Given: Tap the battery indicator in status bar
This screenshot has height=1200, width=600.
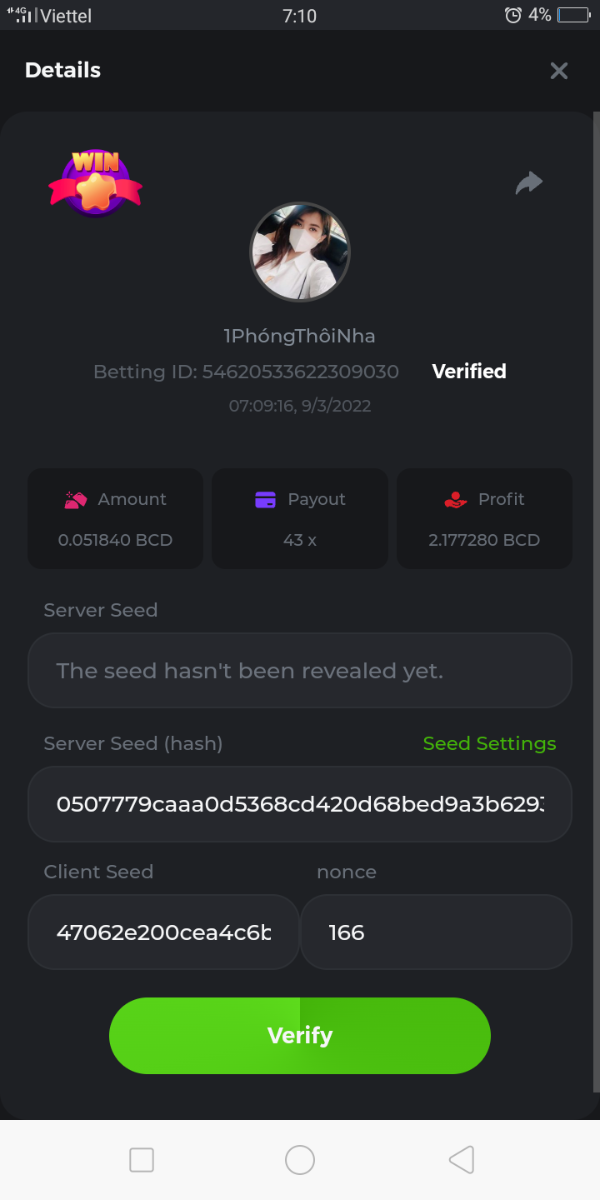Looking at the screenshot, I should coord(574,15).
